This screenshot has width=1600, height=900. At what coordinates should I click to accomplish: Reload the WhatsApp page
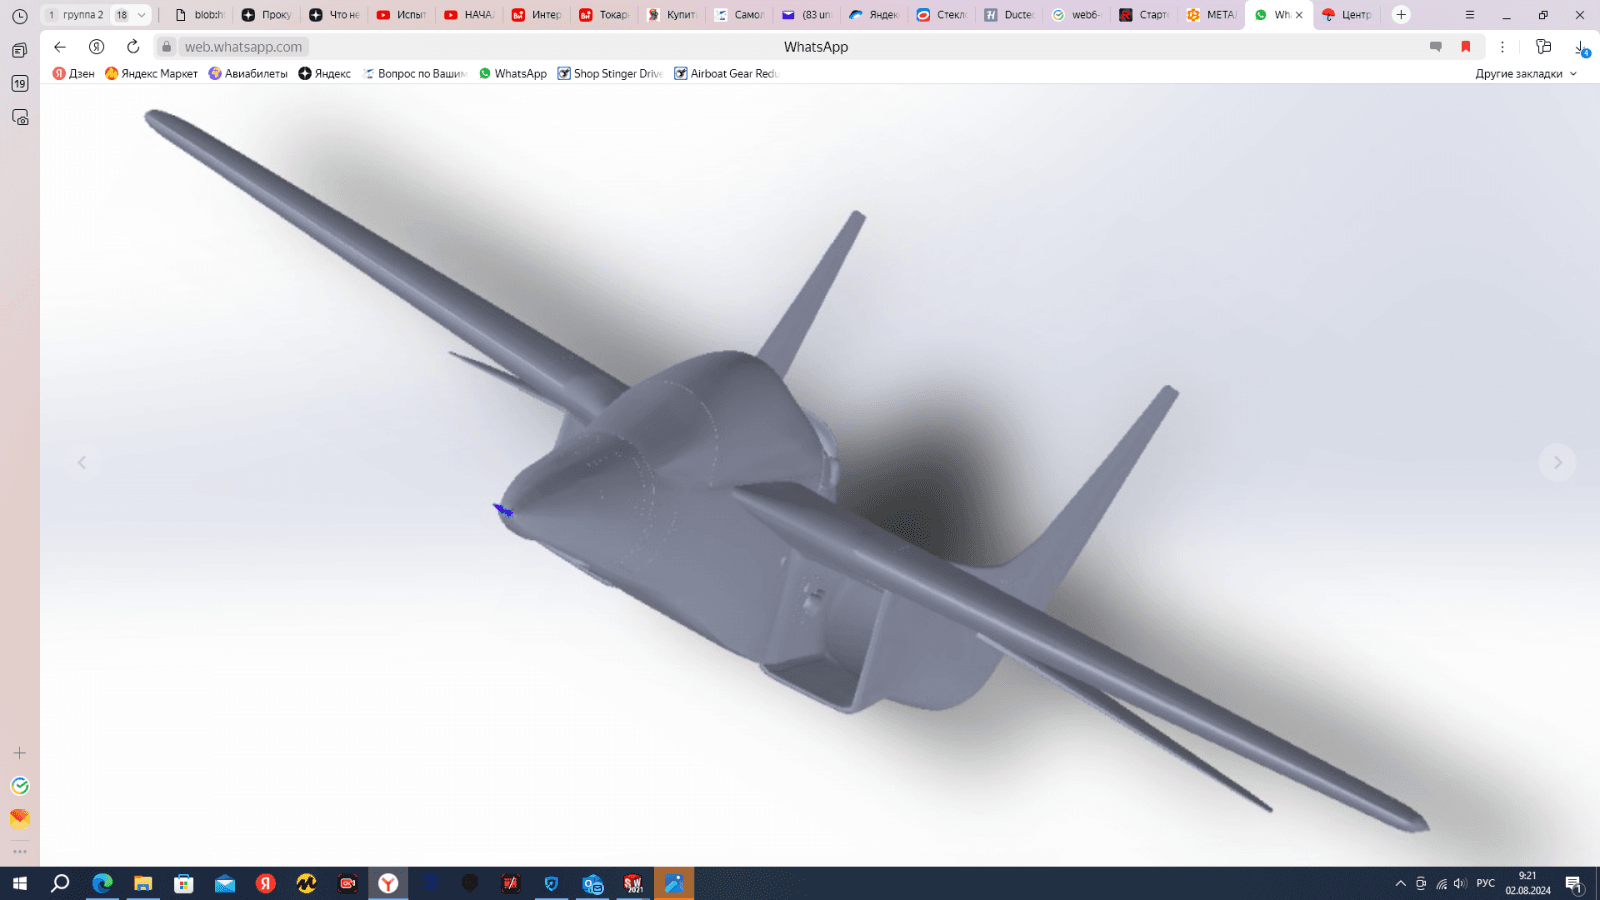133,47
